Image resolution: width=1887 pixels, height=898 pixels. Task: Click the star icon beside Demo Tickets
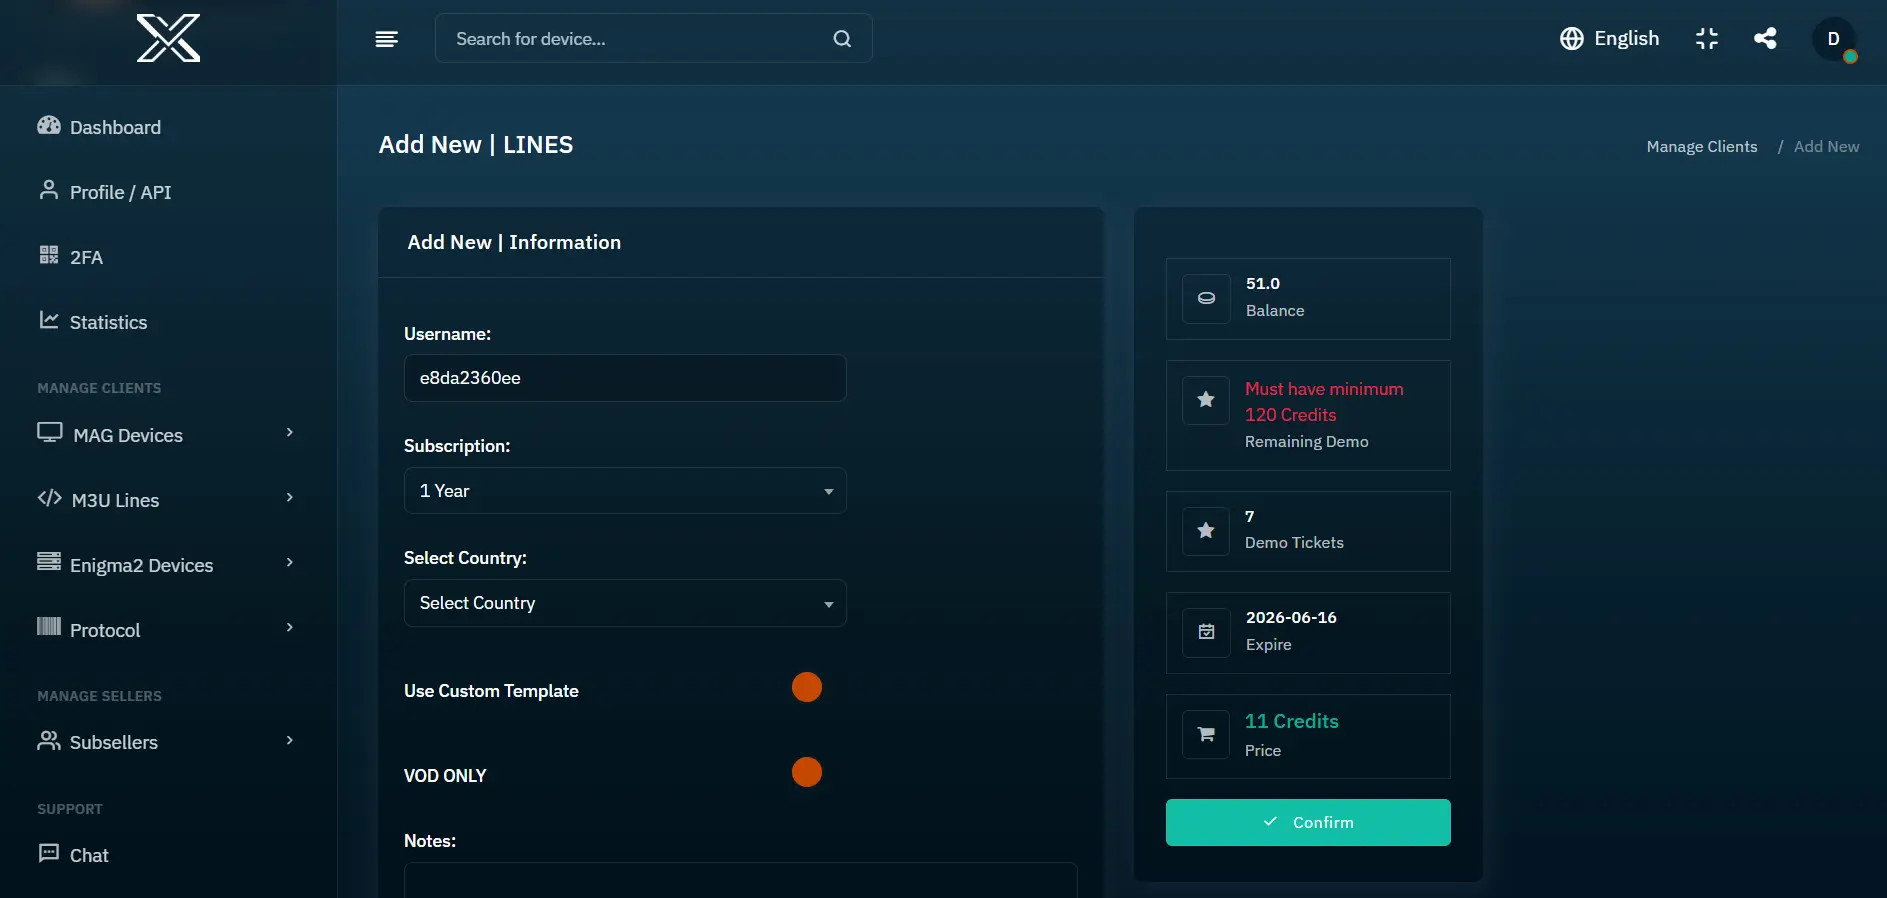[1206, 531]
